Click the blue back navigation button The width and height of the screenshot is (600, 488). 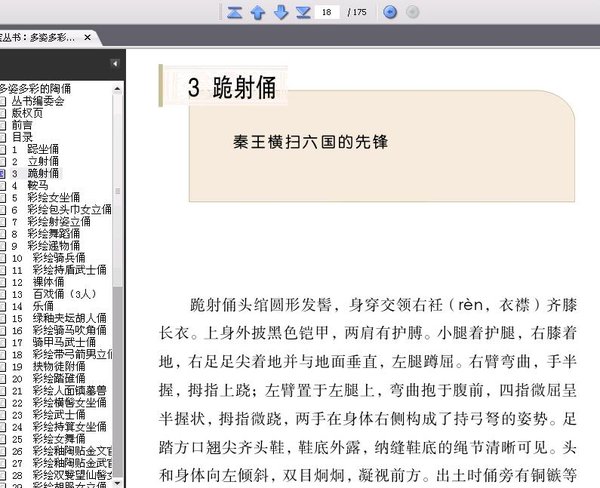(x=390, y=12)
